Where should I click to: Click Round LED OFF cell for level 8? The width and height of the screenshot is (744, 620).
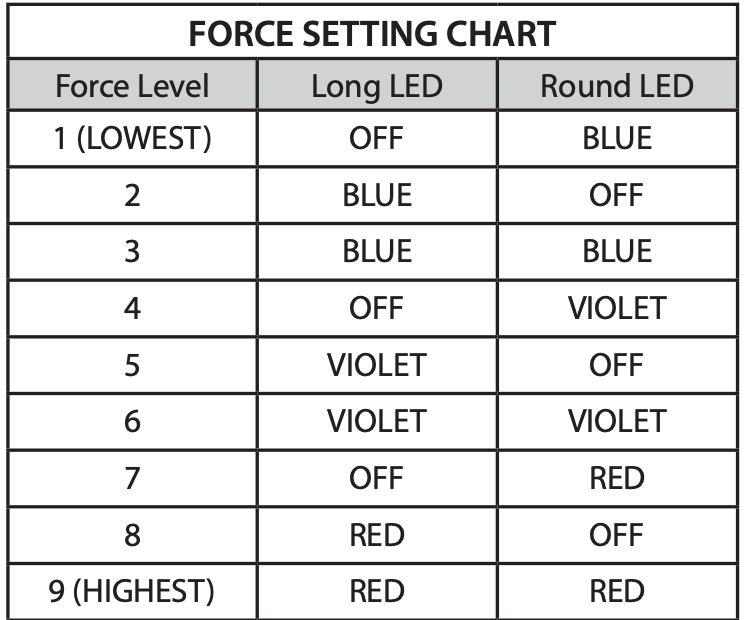pyautogui.click(x=616, y=535)
